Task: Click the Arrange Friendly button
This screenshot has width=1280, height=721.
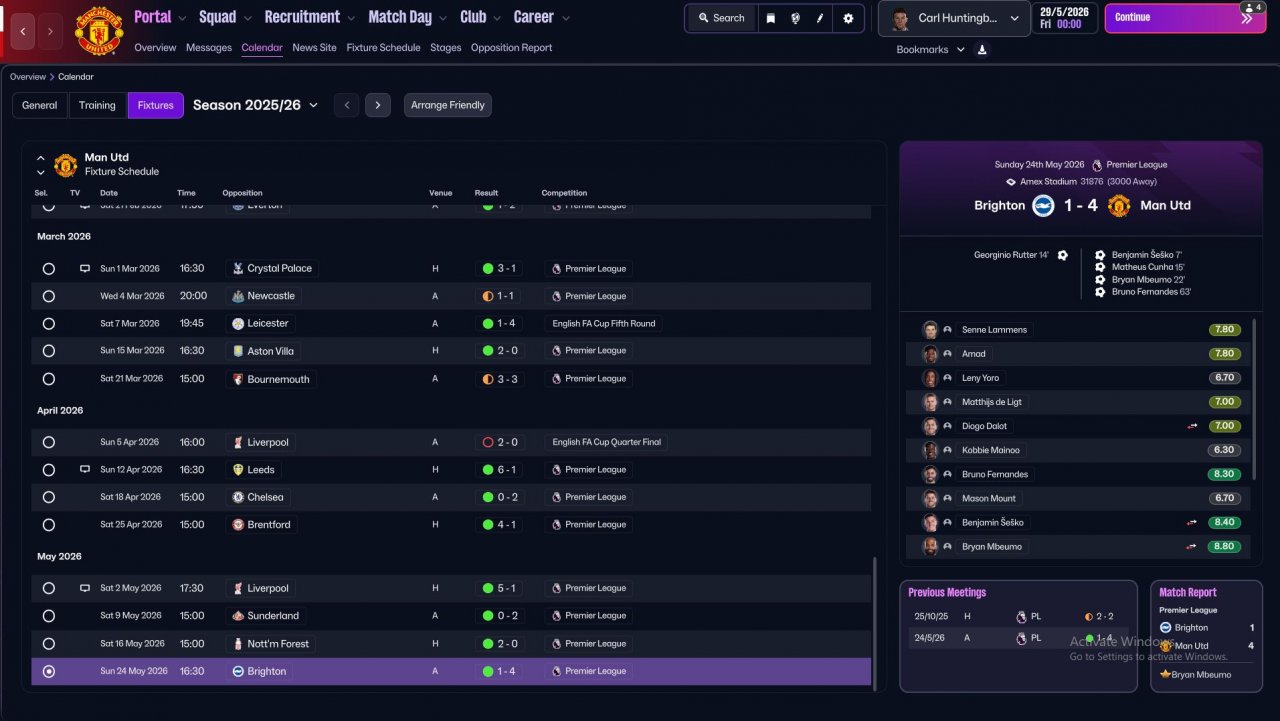Action: pyautogui.click(x=448, y=105)
